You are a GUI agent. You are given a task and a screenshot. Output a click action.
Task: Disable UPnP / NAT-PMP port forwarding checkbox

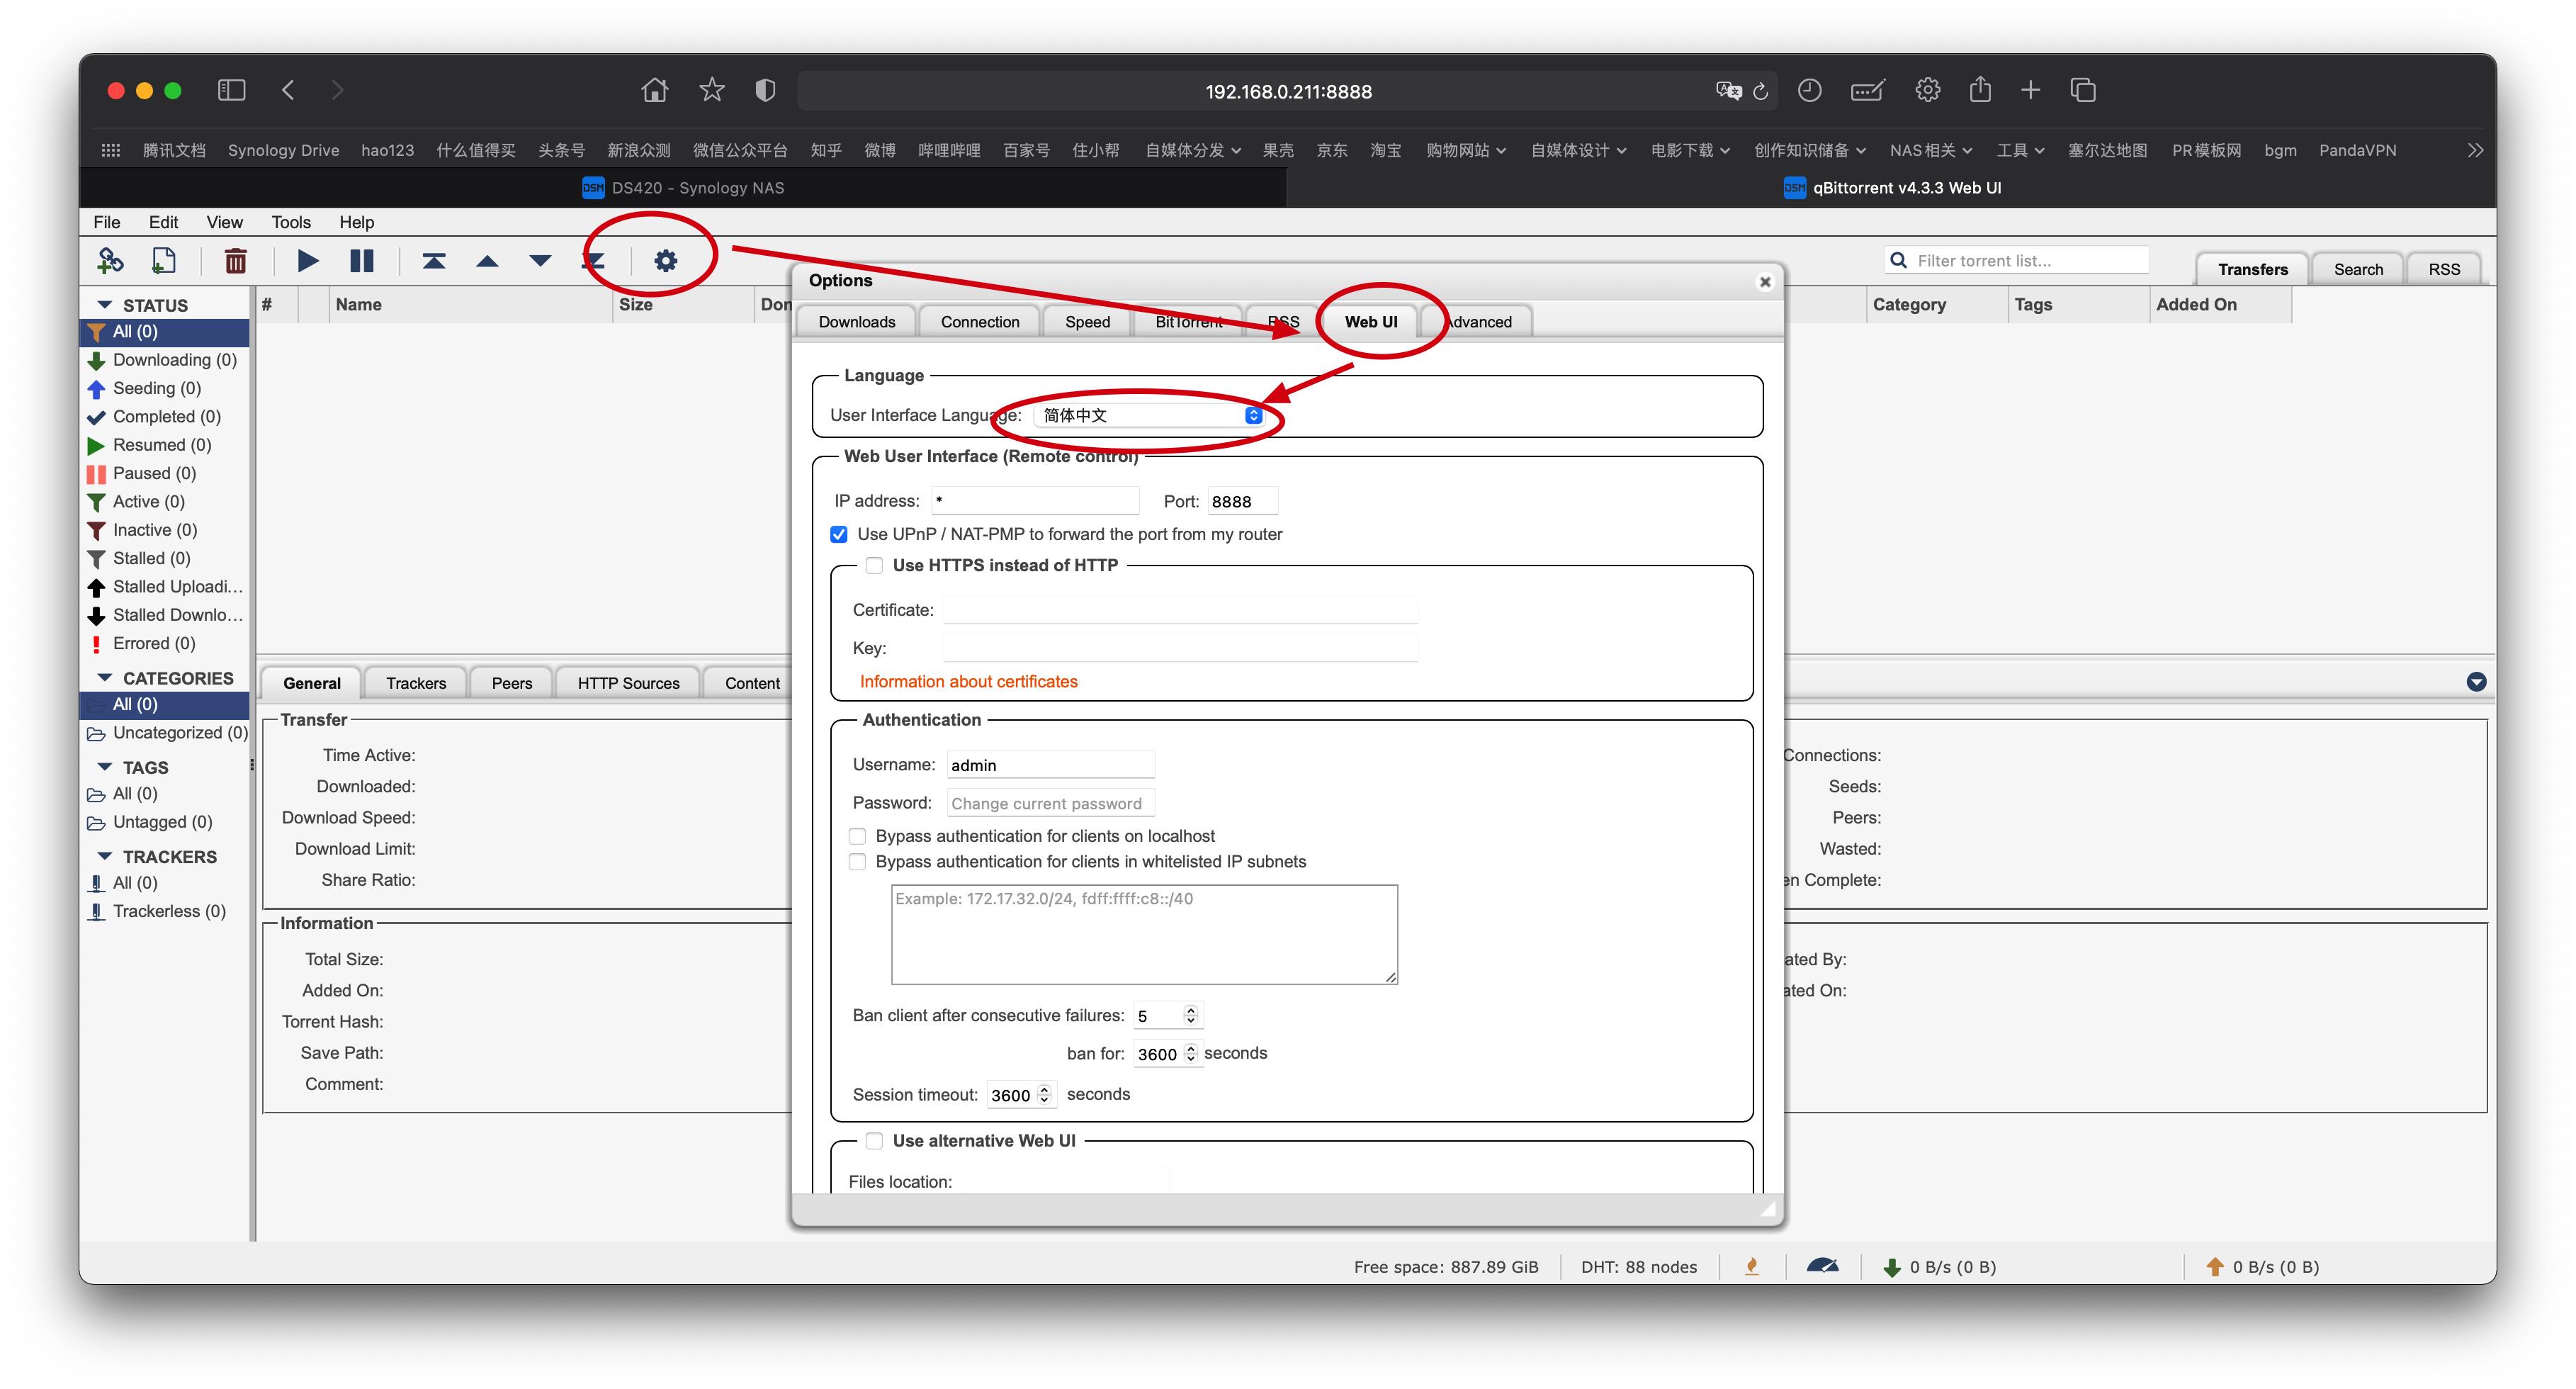839,534
